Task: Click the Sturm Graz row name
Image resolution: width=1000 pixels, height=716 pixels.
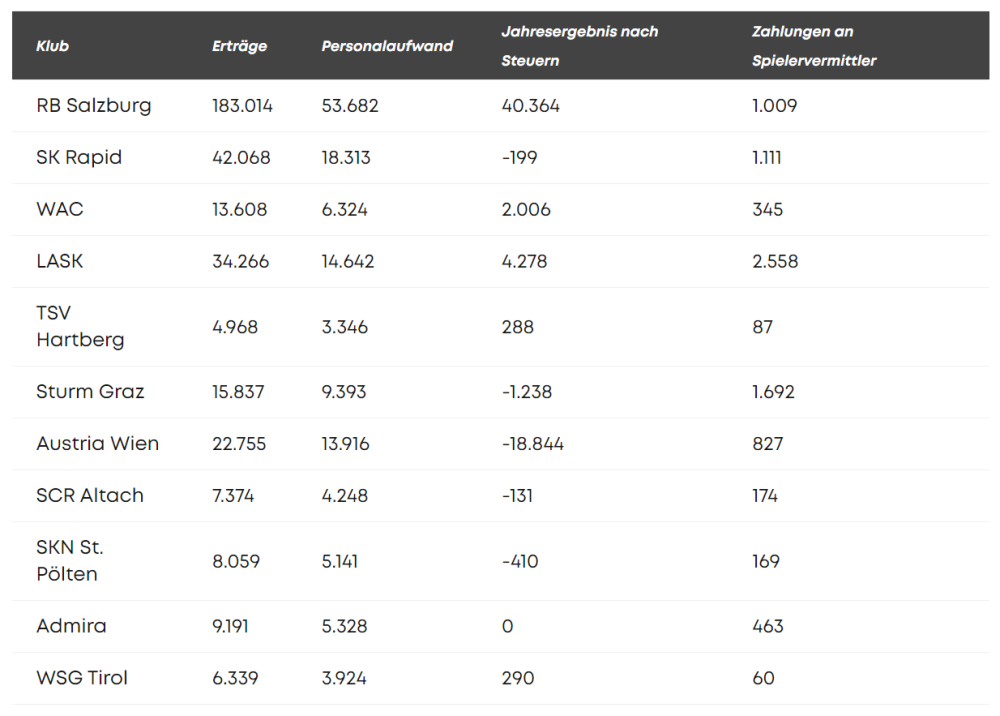Action: point(90,392)
